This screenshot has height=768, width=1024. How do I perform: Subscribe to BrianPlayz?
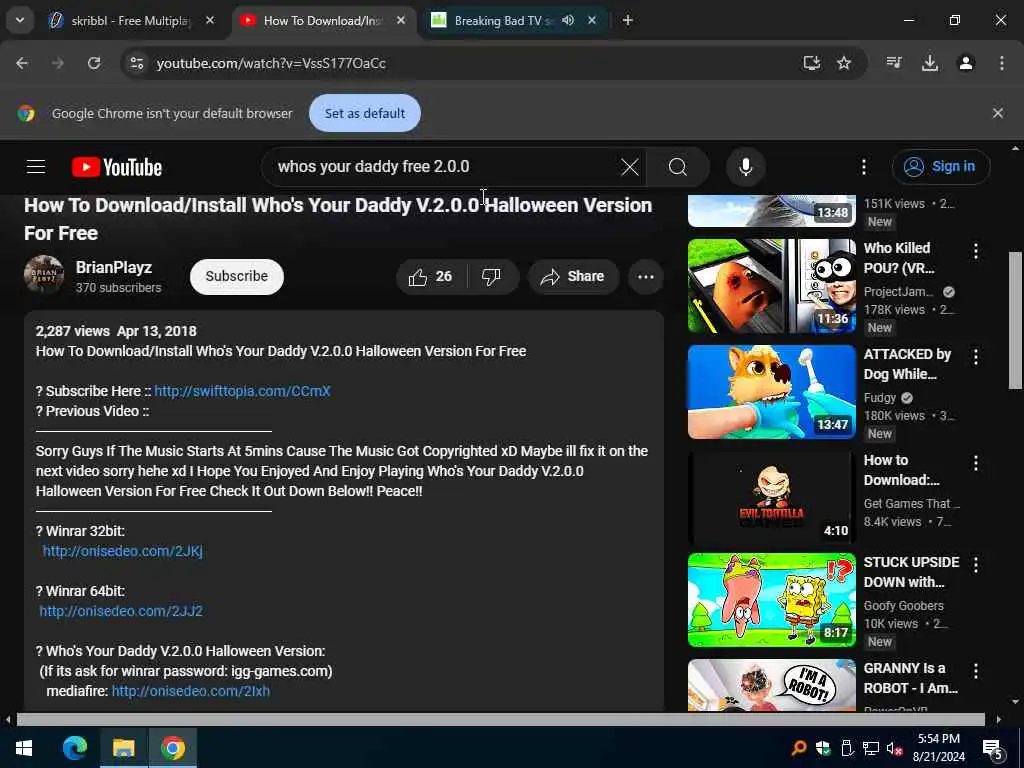236,276
